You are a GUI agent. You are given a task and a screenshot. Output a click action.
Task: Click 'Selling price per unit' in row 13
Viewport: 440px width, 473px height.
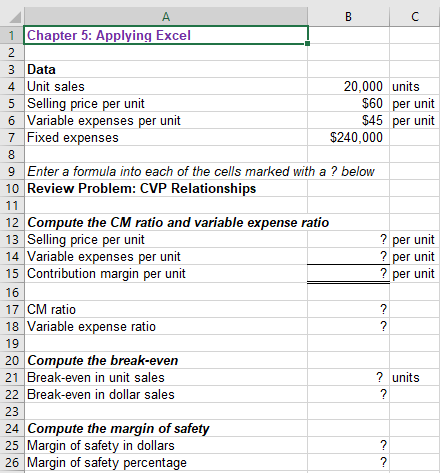[86, 240]
